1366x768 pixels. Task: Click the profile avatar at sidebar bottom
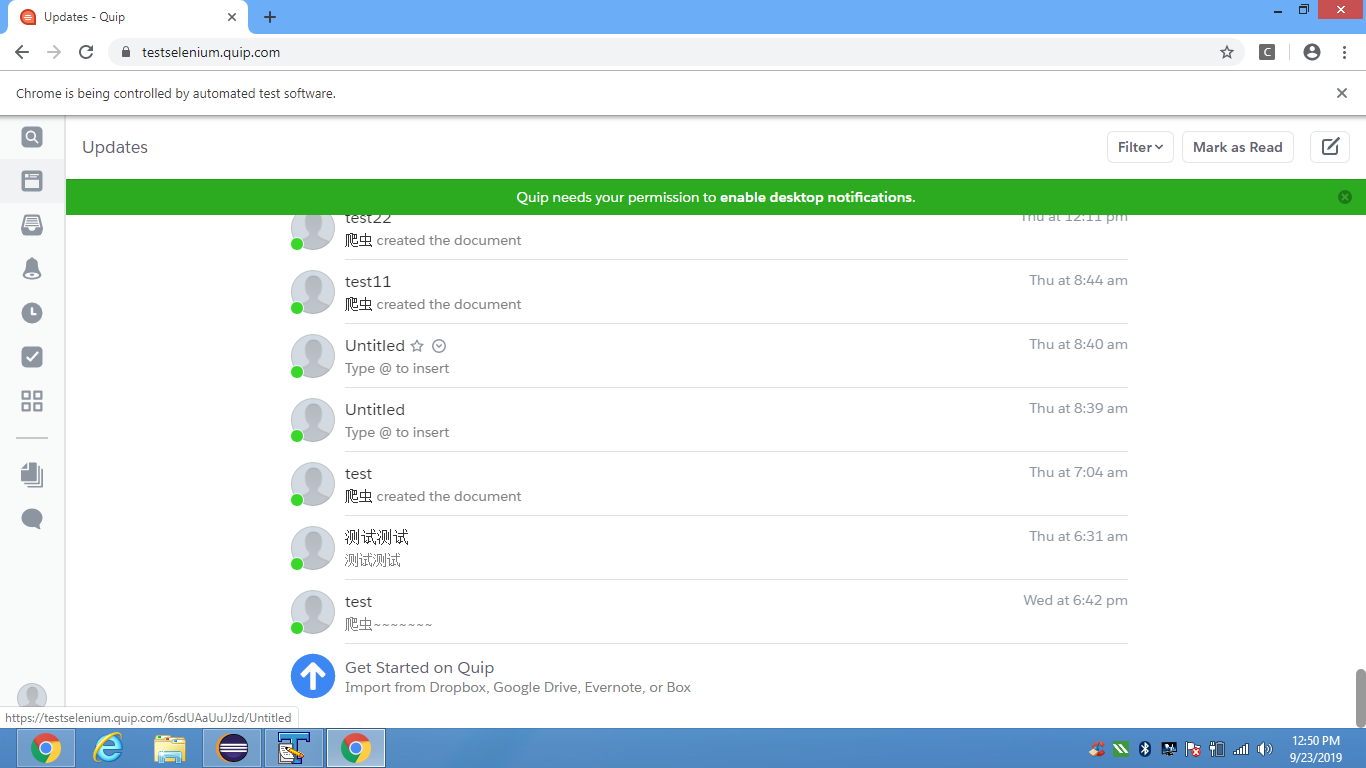coord(32,697)
